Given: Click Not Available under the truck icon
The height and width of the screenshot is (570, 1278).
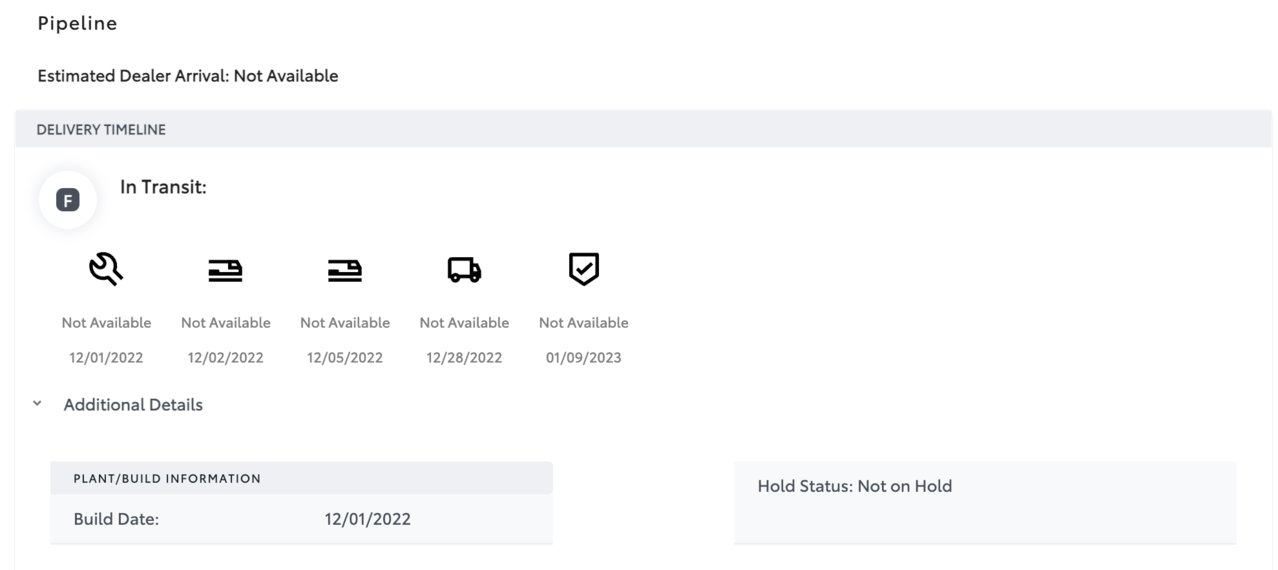Looking at the screenshot, I should coord(464,323).
